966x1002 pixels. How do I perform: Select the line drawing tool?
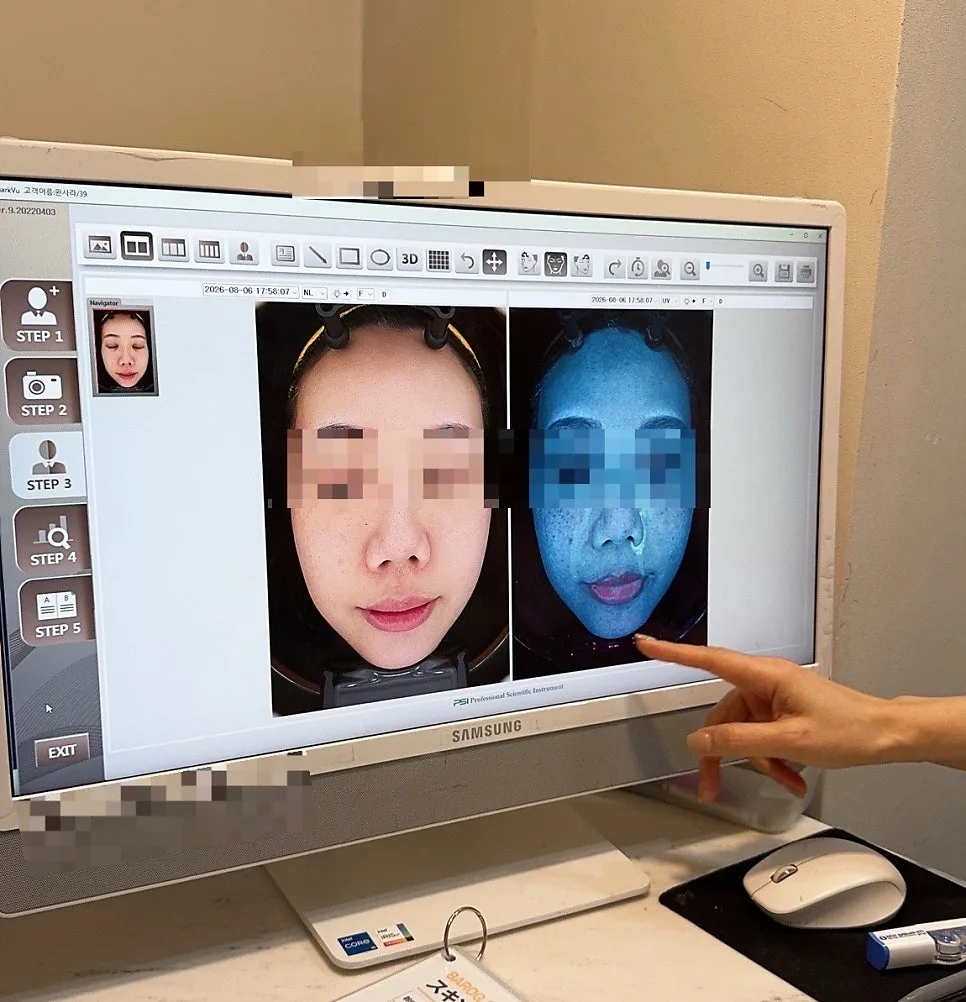coord(317,256)
